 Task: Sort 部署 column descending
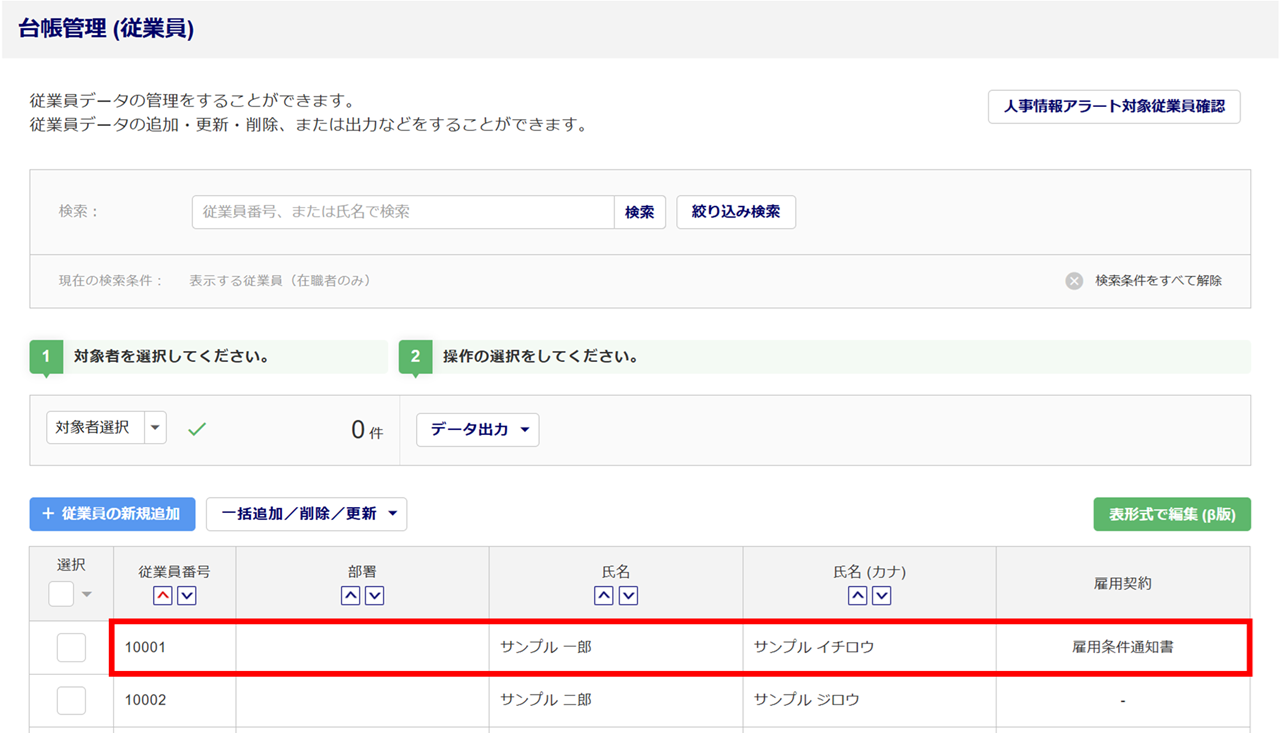[x=375, y=596]
